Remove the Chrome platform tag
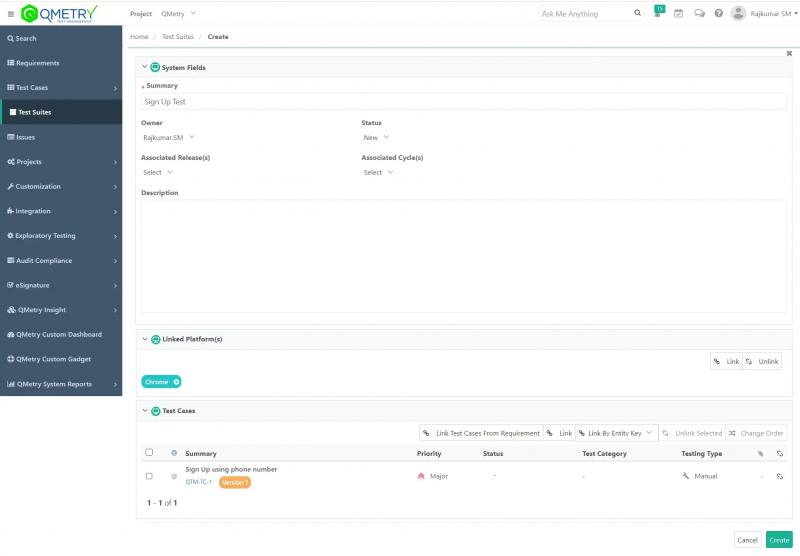This screenshot has height=556, width=800. pyautogui.click(x=176, y=382)
